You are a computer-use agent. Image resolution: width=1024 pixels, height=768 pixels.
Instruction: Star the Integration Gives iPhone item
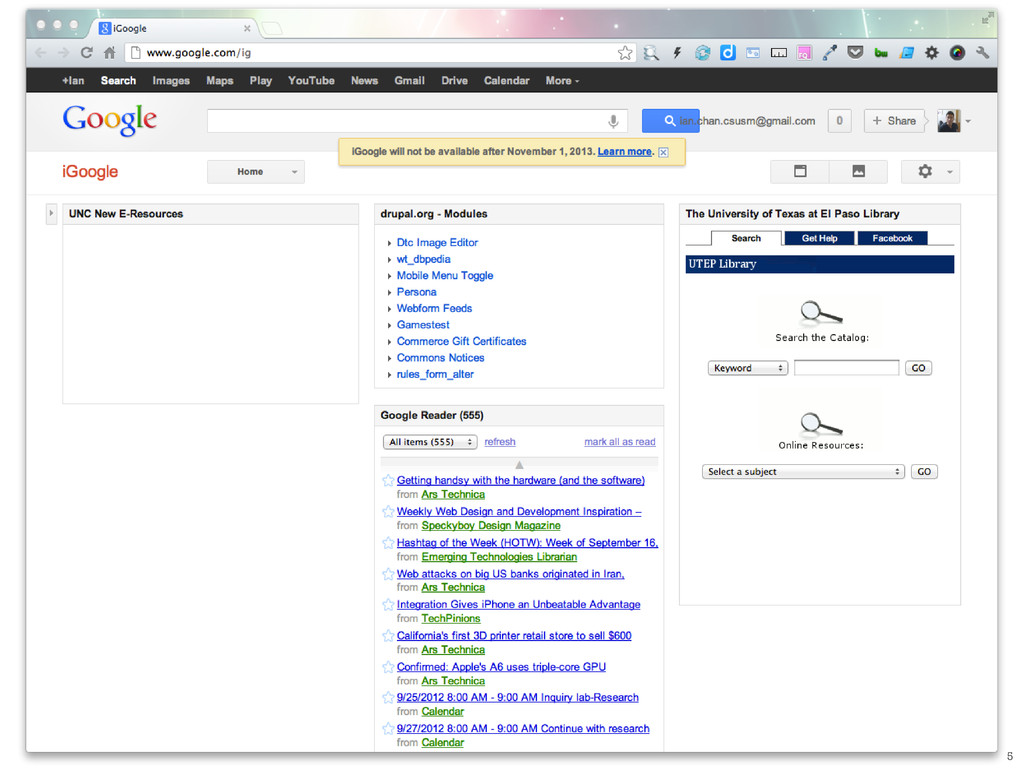tap(388, 605)
